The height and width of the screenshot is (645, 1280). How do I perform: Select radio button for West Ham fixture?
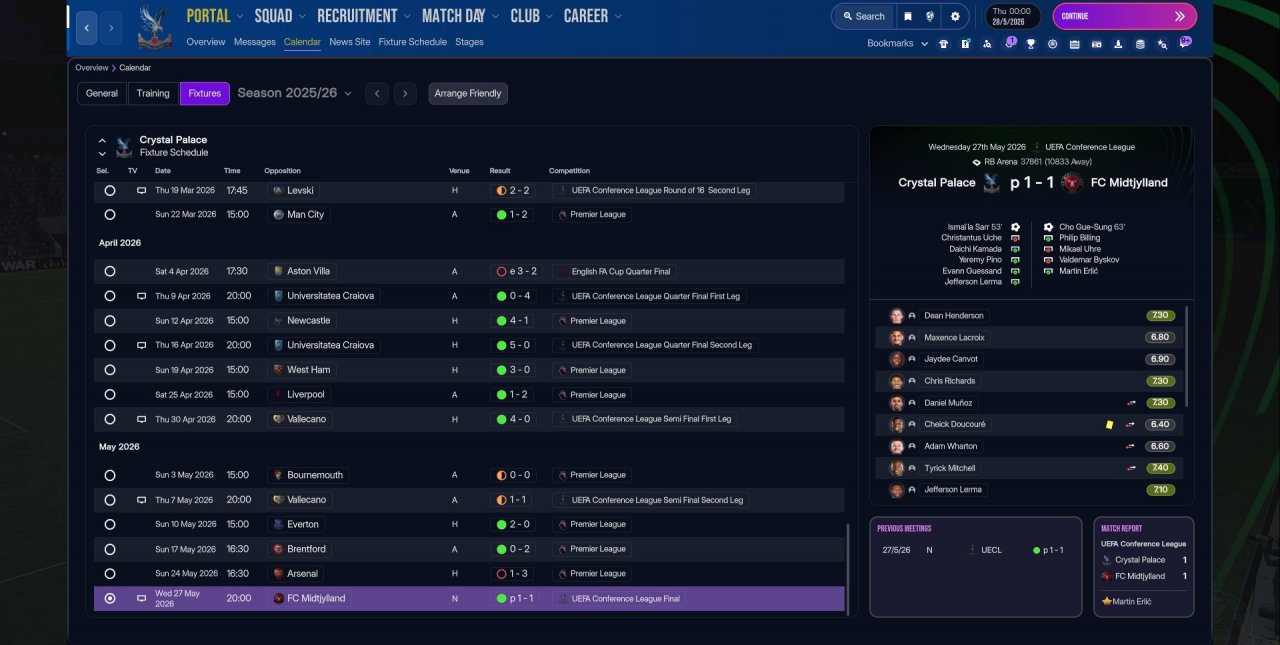tap(109, 370)
